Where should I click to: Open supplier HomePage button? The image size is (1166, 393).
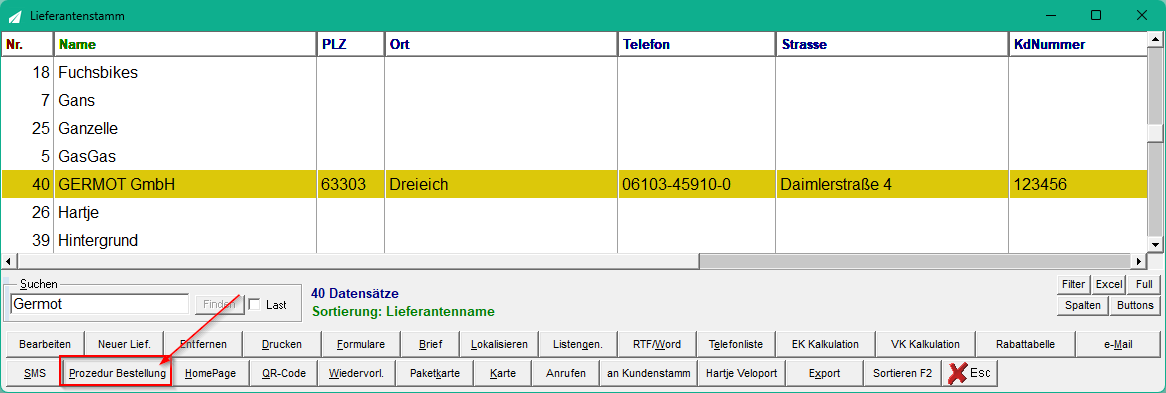click(210, 373)
